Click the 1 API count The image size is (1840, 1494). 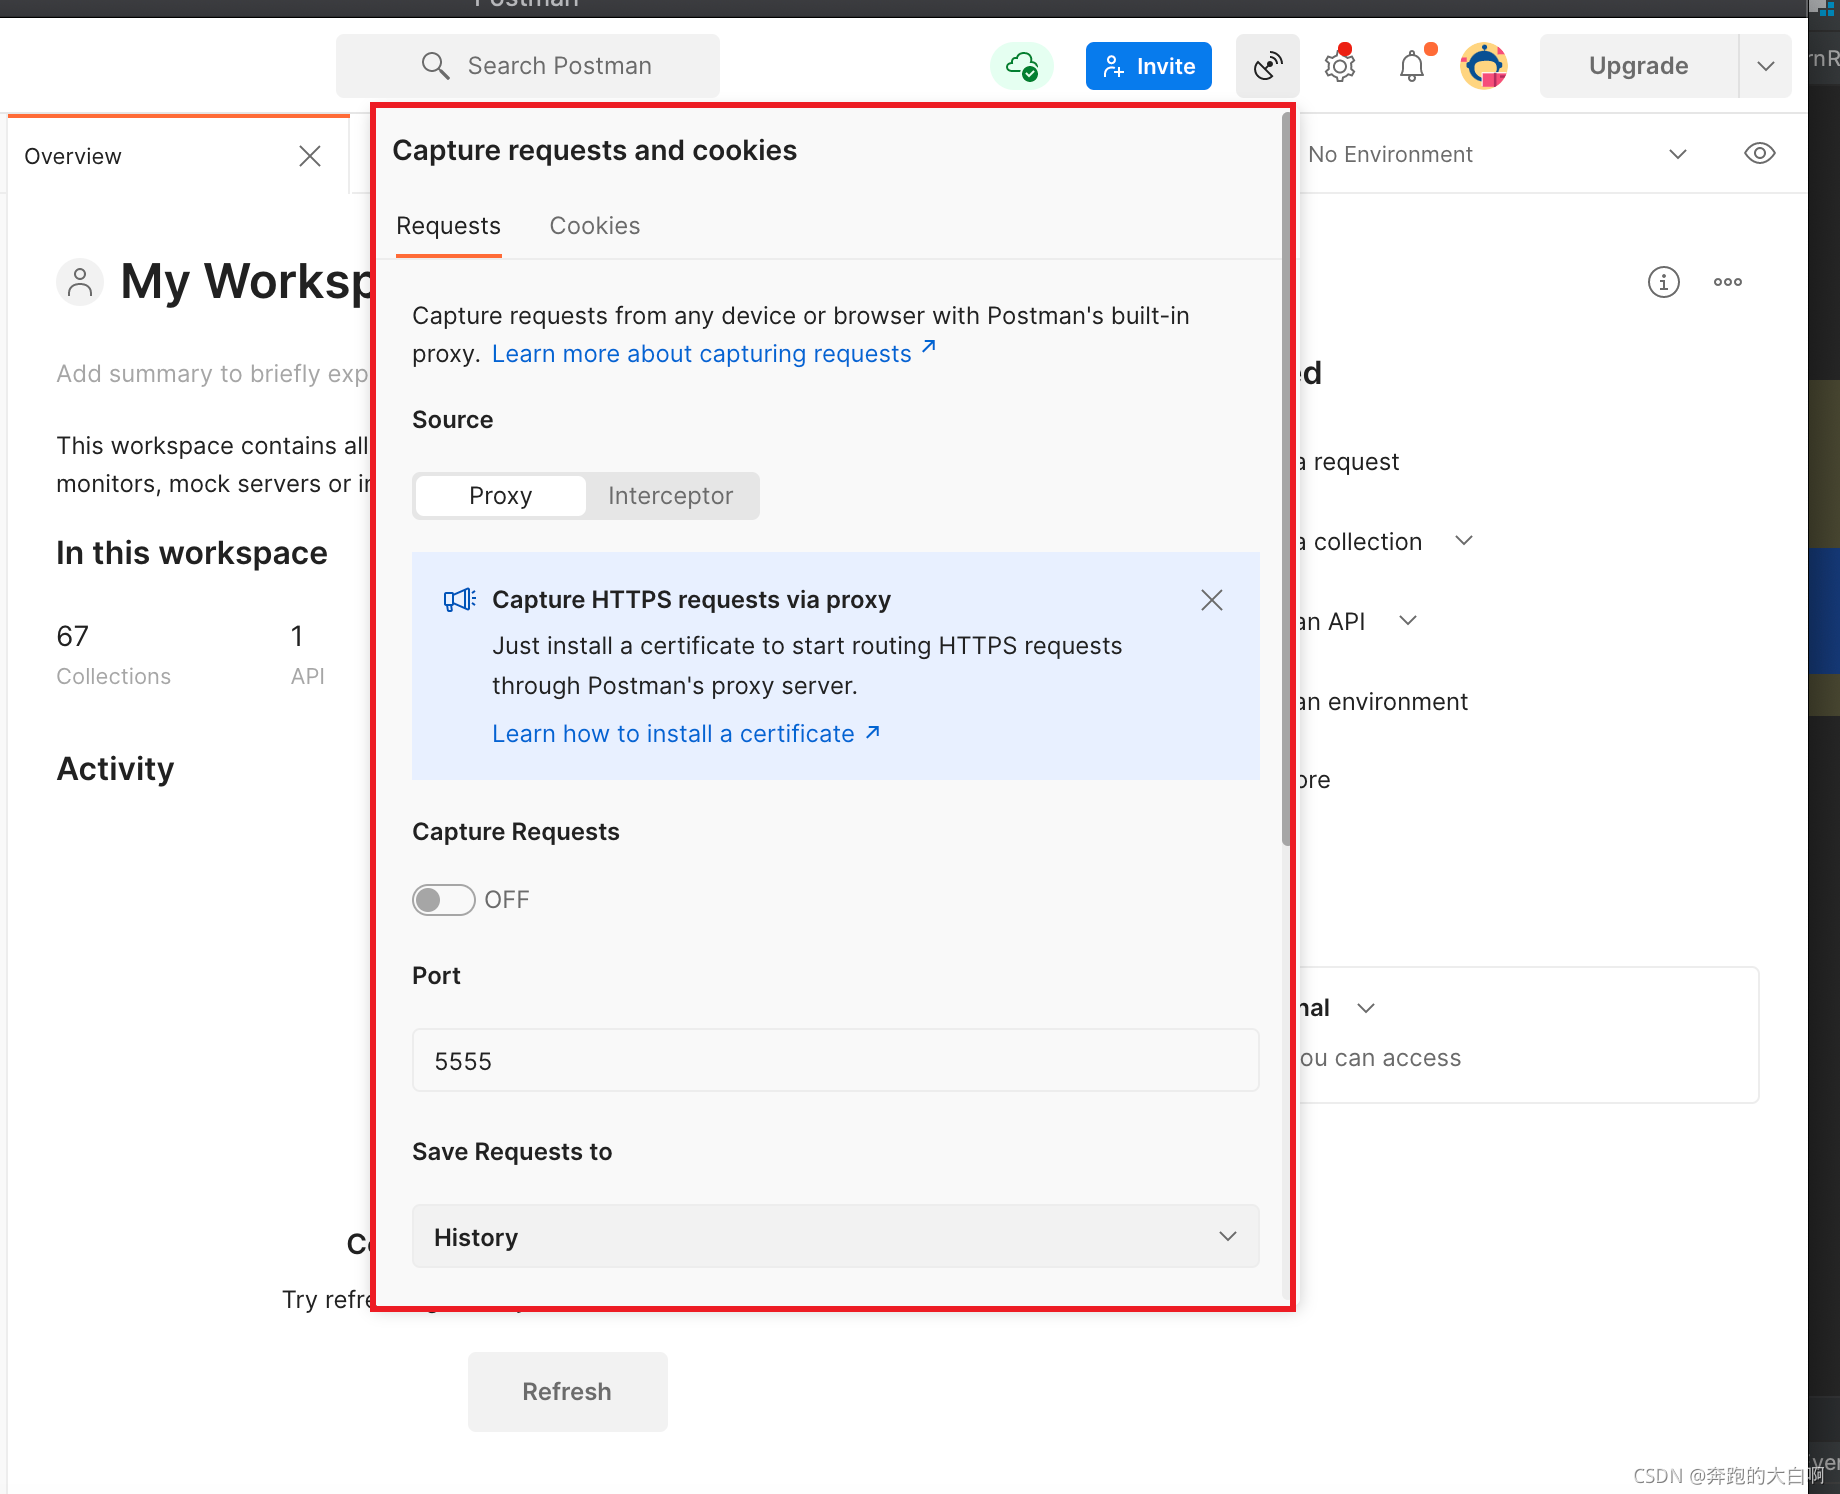click(x=307, y=654)
